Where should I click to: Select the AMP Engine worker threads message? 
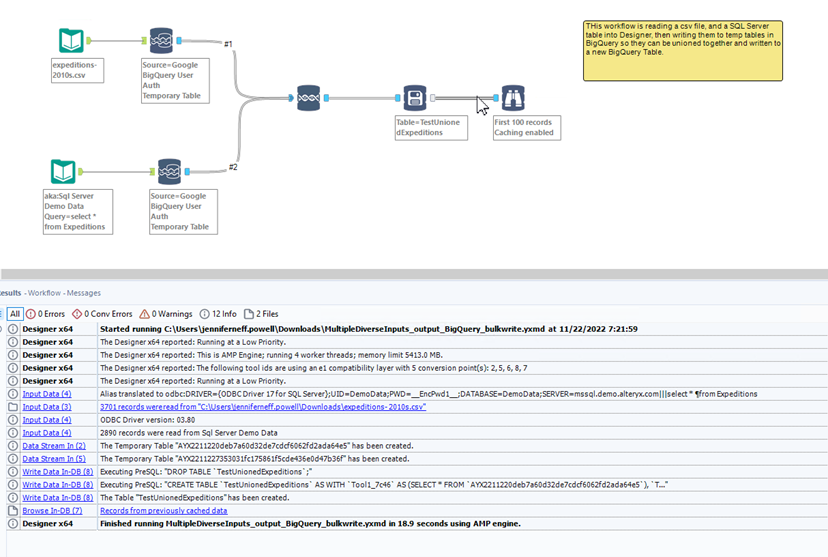click(271, 355)
